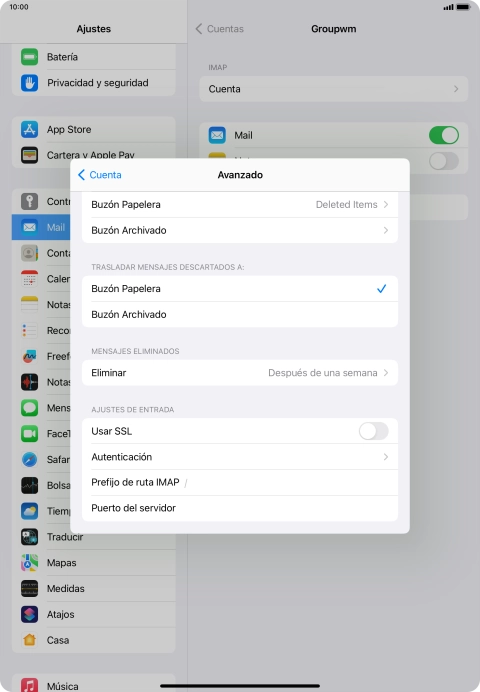
Task: Open the Mapas app icon
Action: pos(30,563)
